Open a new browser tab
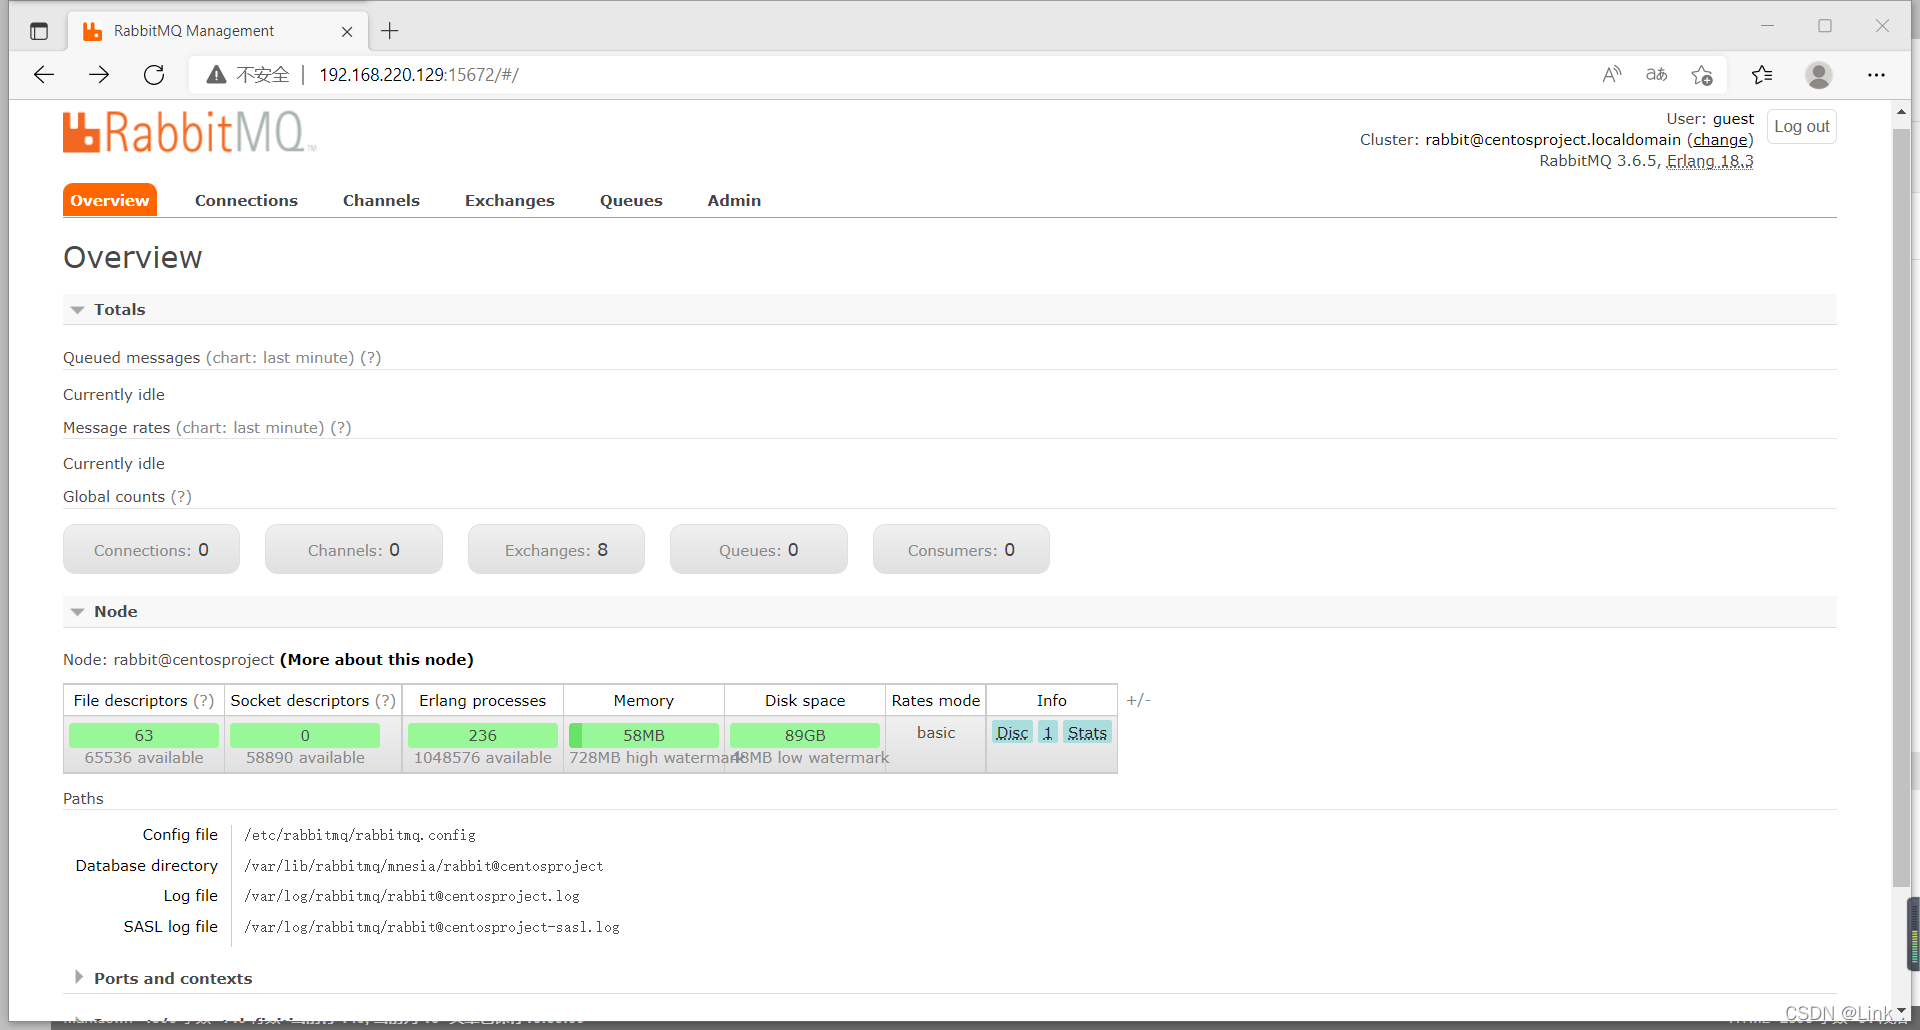1920x1030 pixels. coord(390,31)
